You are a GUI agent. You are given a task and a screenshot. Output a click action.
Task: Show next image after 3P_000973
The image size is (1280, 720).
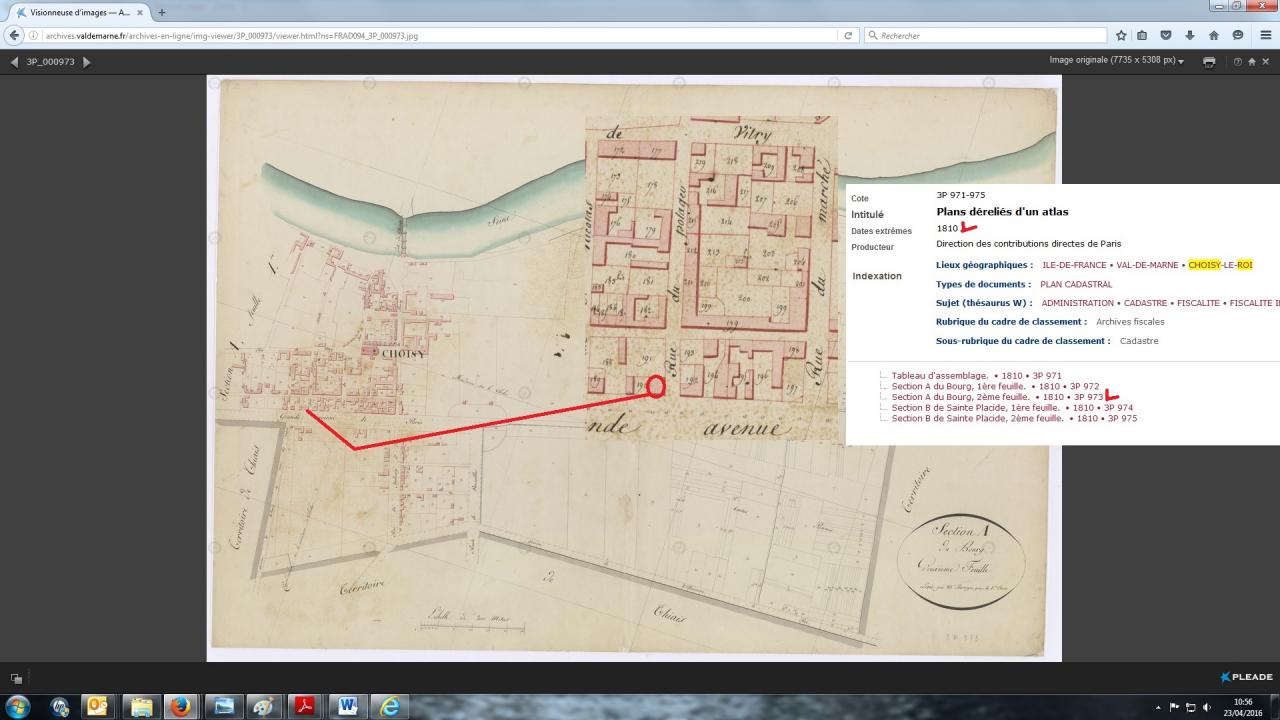tap(87, 62)
